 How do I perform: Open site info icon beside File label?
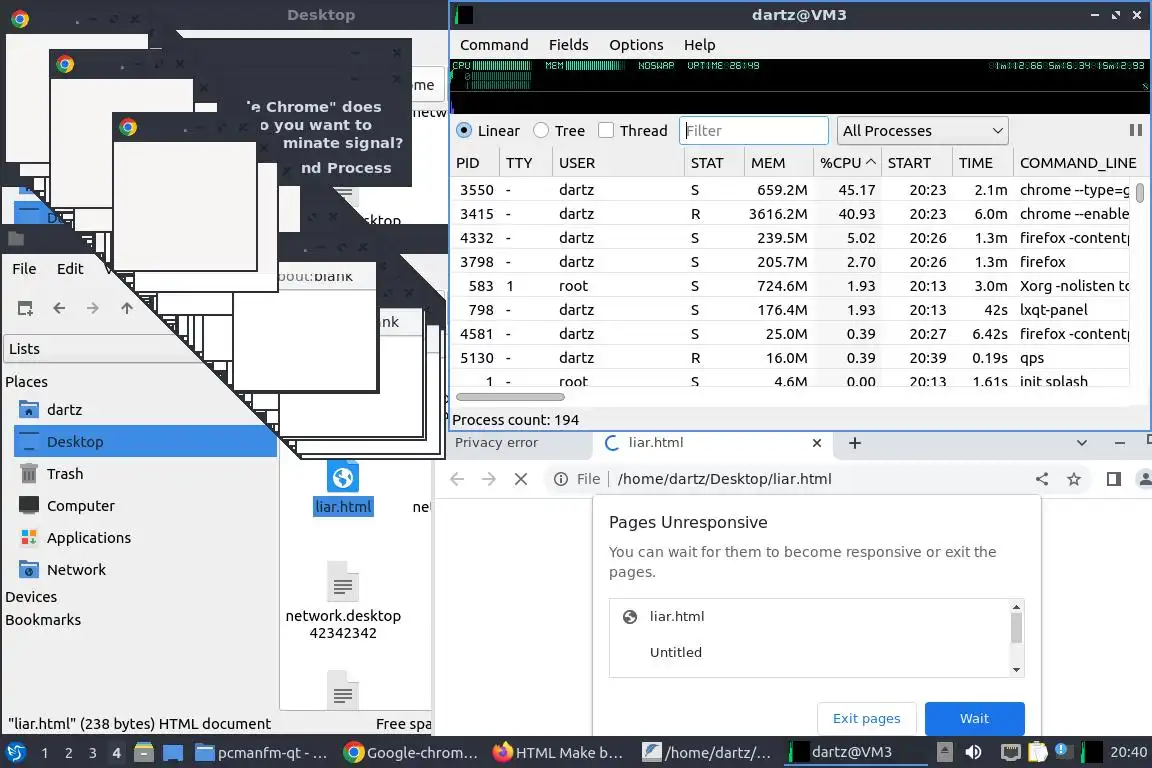click(561, 479)
